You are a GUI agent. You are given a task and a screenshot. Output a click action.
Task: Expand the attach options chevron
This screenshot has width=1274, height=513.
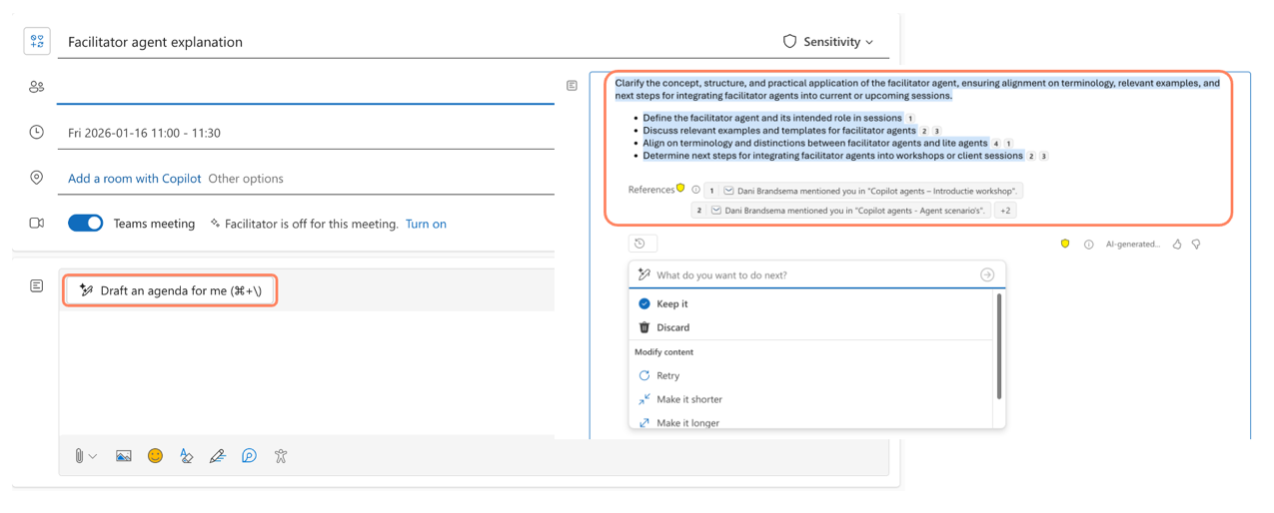point(93,456)
